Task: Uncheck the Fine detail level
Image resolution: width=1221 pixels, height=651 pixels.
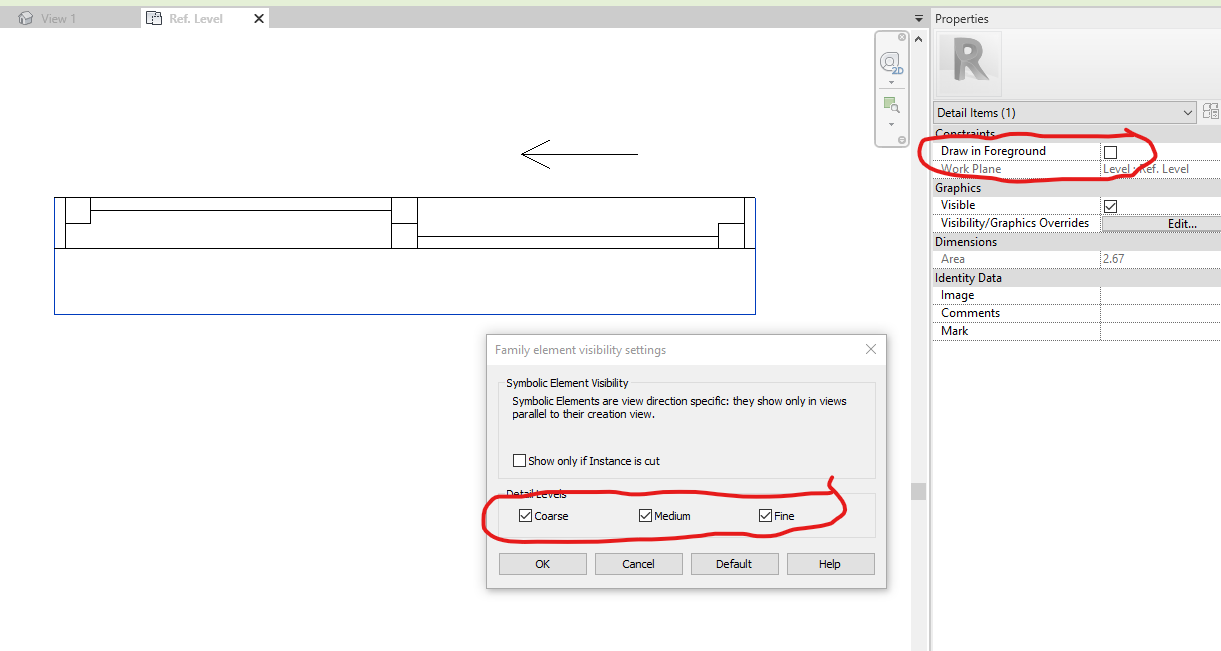Action: tap(764, 515)
